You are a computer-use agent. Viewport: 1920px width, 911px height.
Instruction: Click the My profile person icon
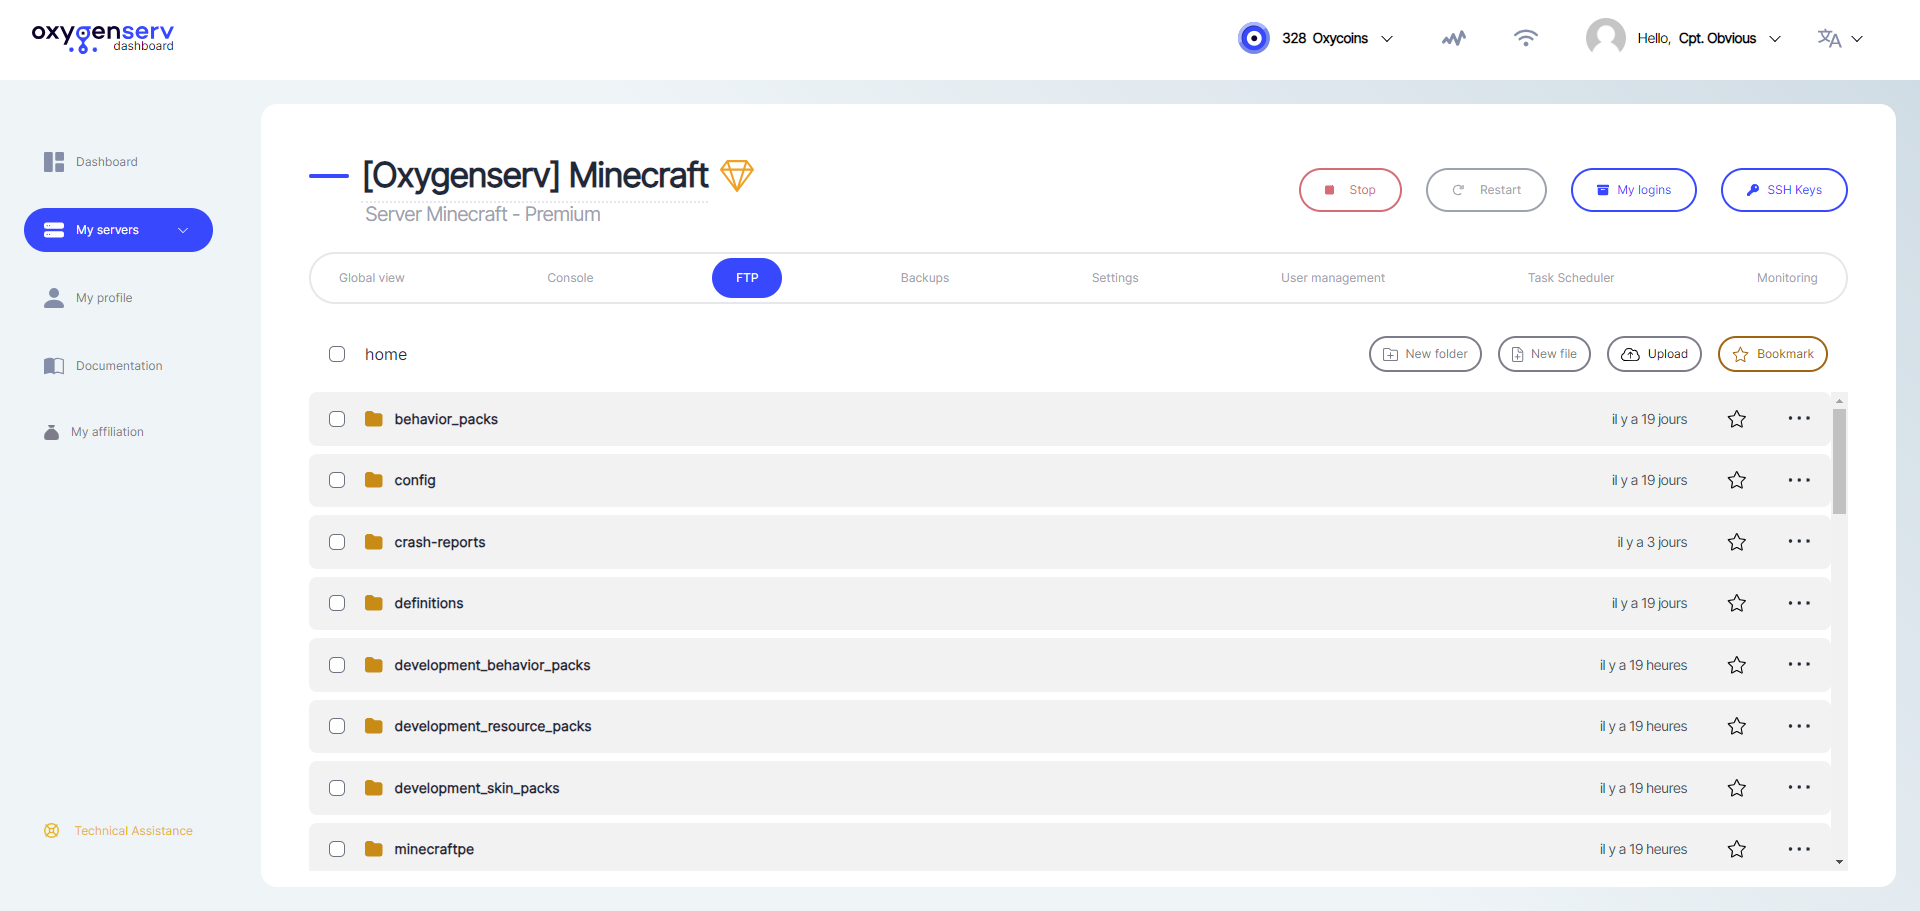54,298
